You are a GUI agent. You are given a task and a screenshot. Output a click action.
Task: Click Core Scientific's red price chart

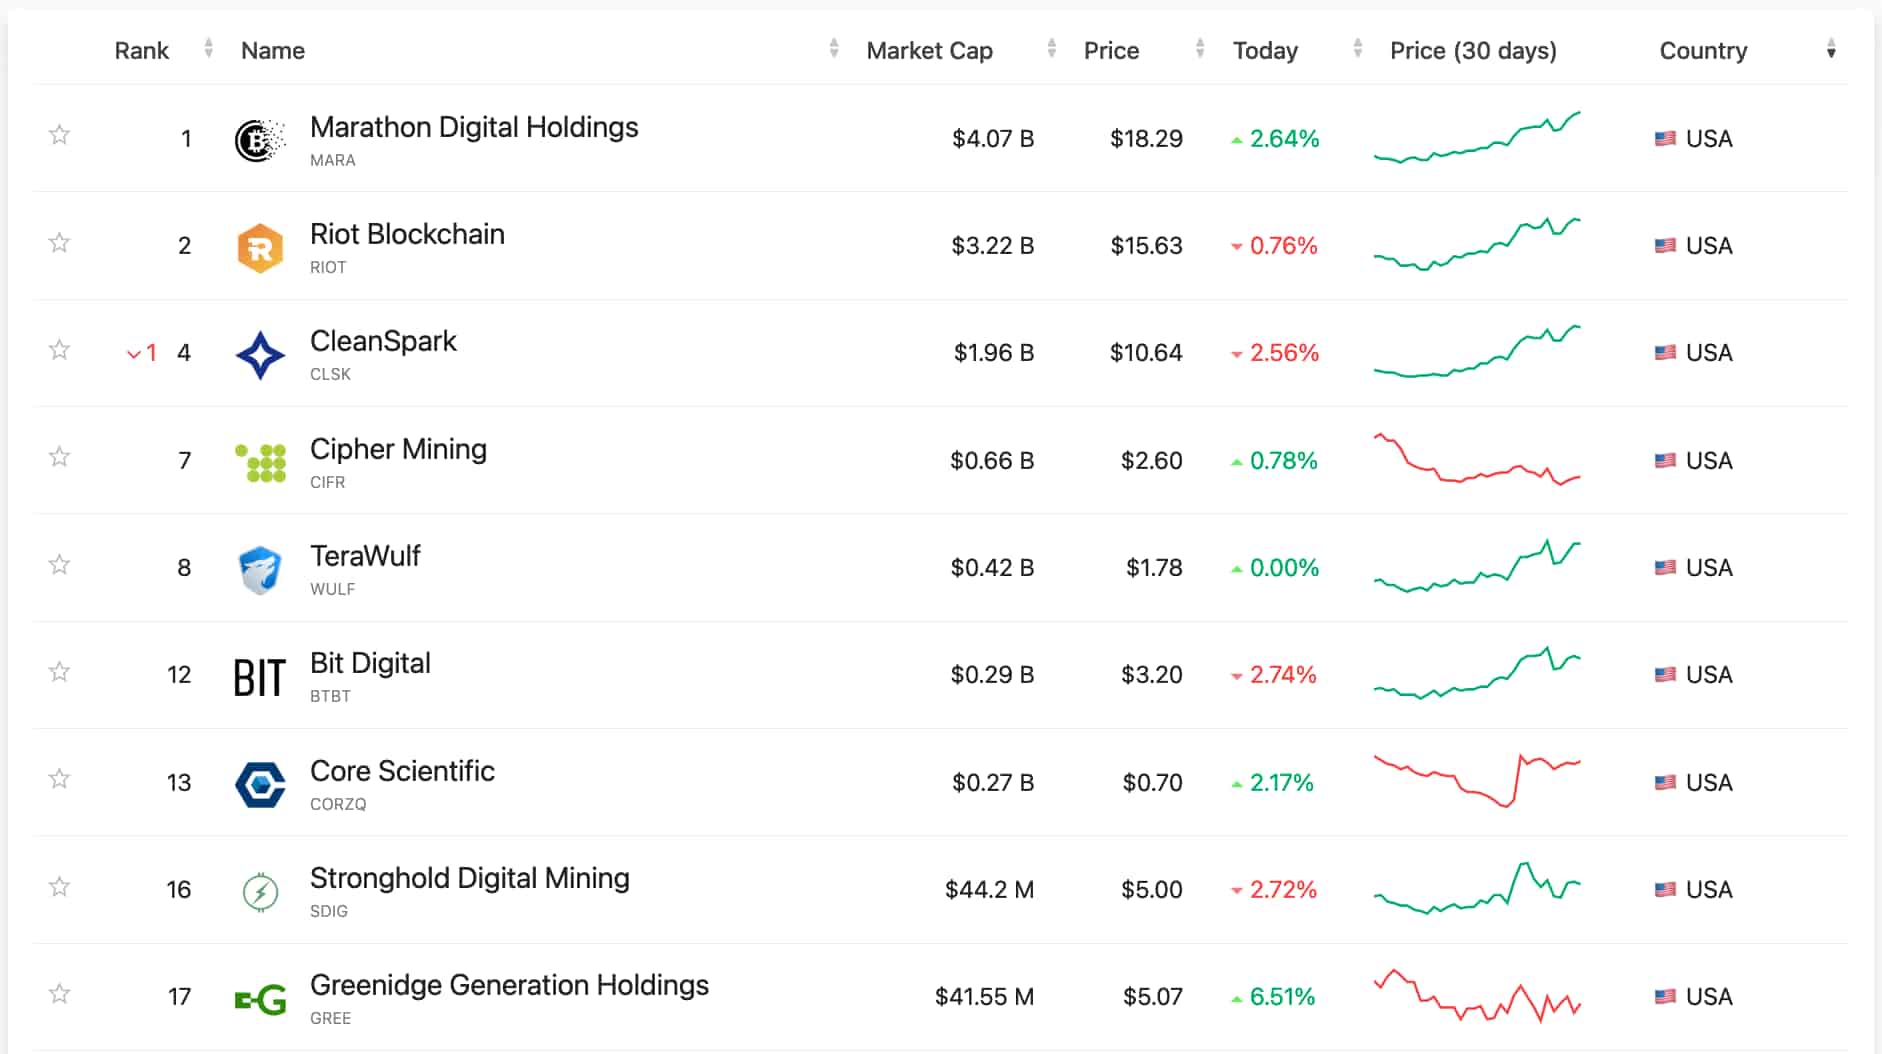pos(1477,782)
